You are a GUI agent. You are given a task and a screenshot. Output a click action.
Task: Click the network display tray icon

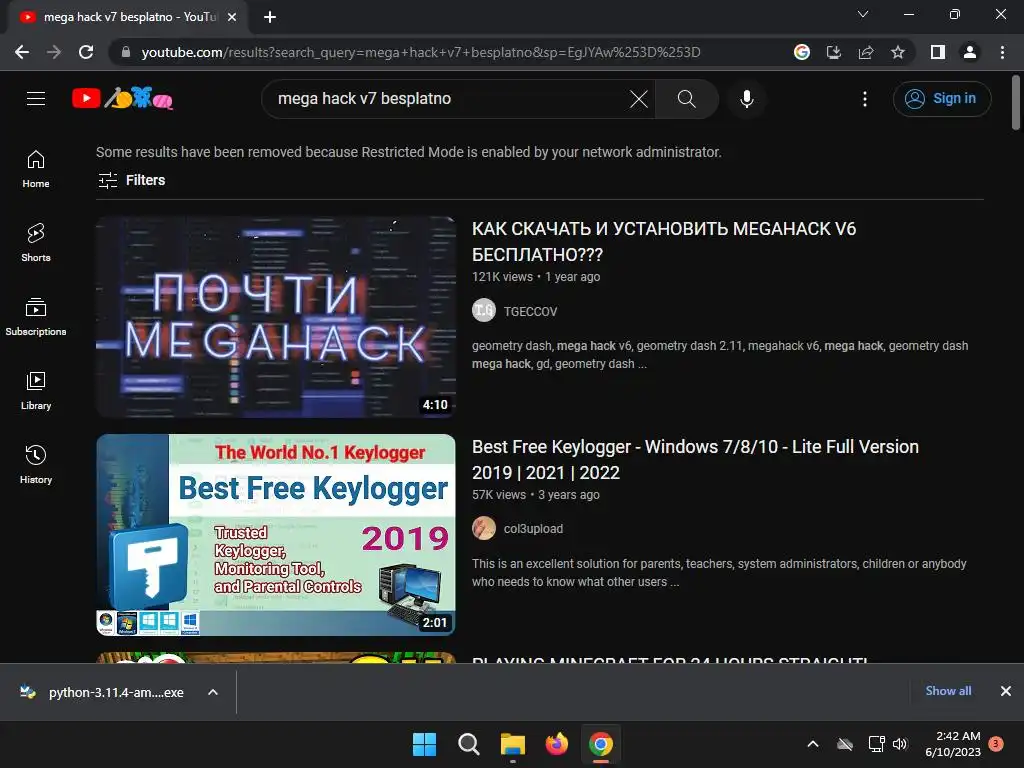click(x=876, y=744)
